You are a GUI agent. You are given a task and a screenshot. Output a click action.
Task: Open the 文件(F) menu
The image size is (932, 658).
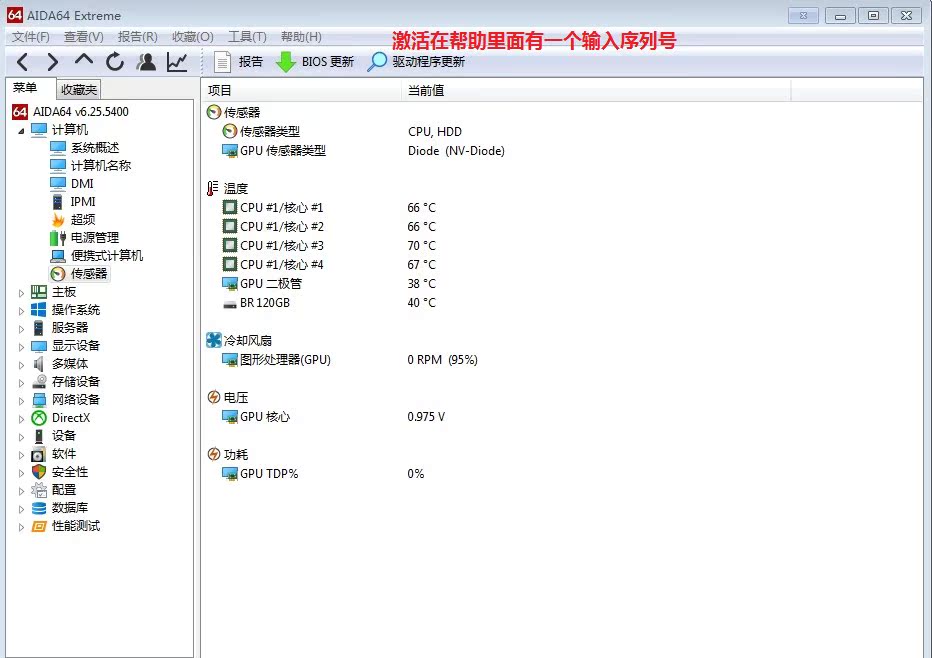click(x=31, y=37)
